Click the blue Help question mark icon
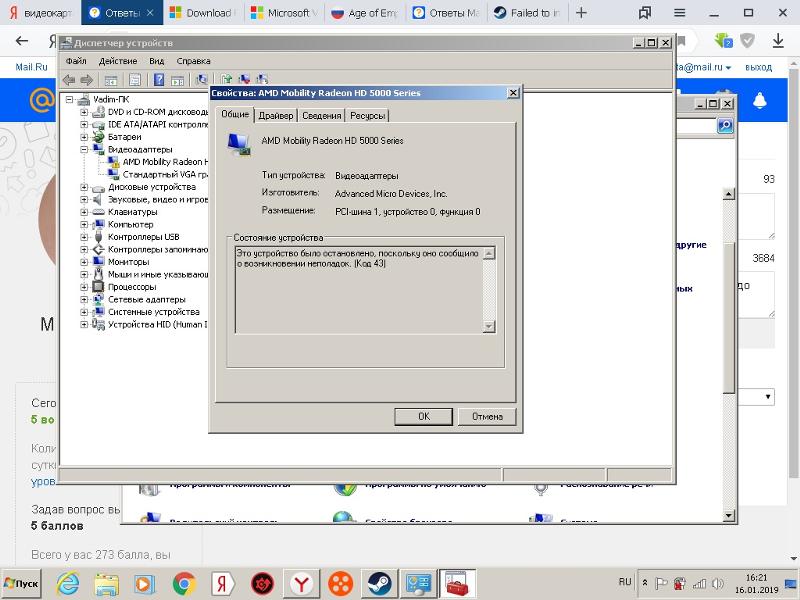This screenshot has height=600, width=800. point(159,80)
